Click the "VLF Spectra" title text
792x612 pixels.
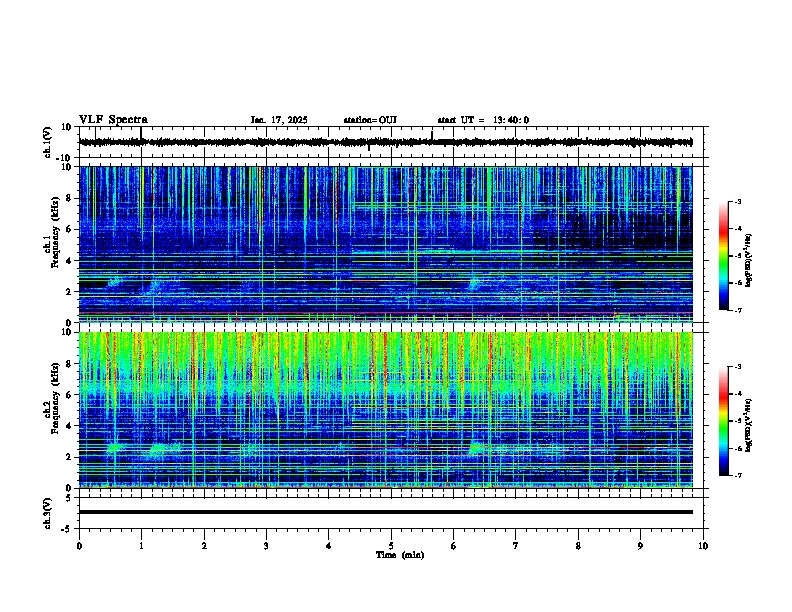coord(113,120)
